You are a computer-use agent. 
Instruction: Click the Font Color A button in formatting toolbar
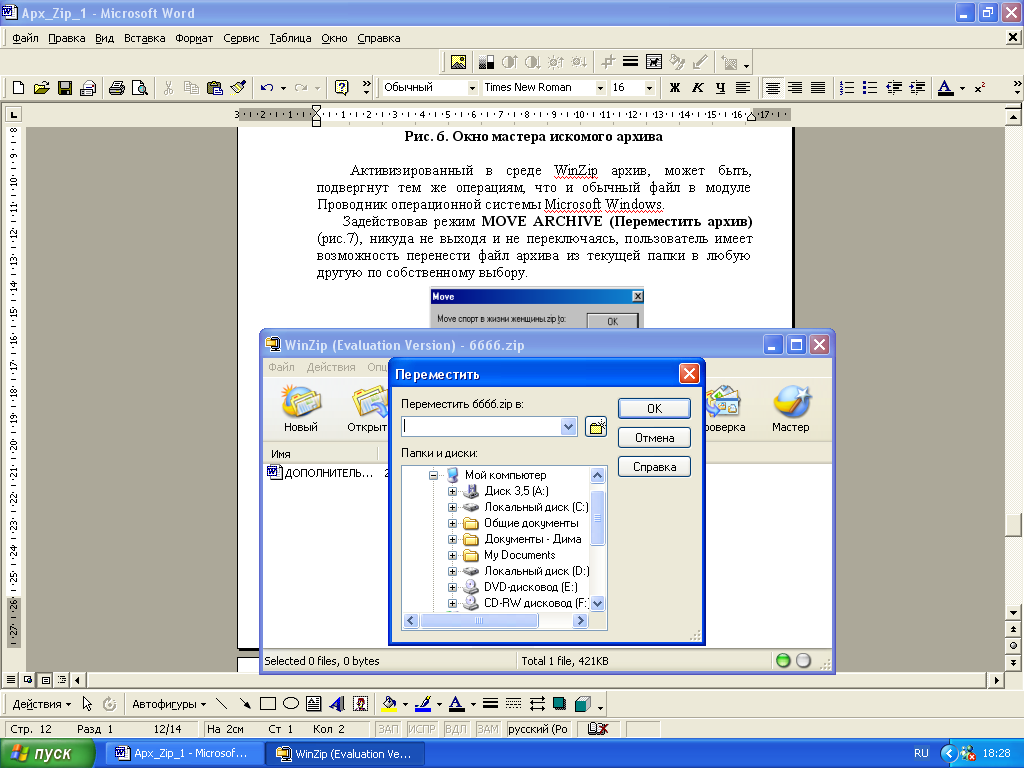945,88
